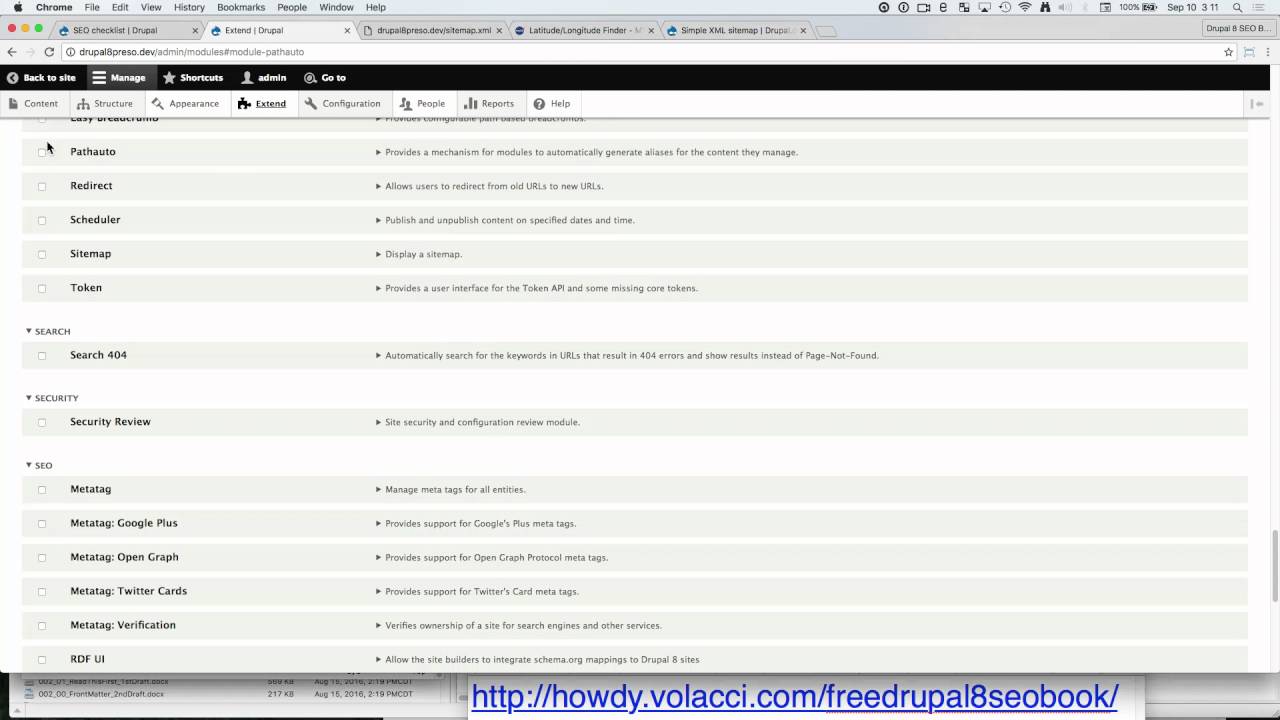This screenshot has height=720, width=1280.
Task: Enable the Scheduler module checkbox
Action: coord(42,220)
